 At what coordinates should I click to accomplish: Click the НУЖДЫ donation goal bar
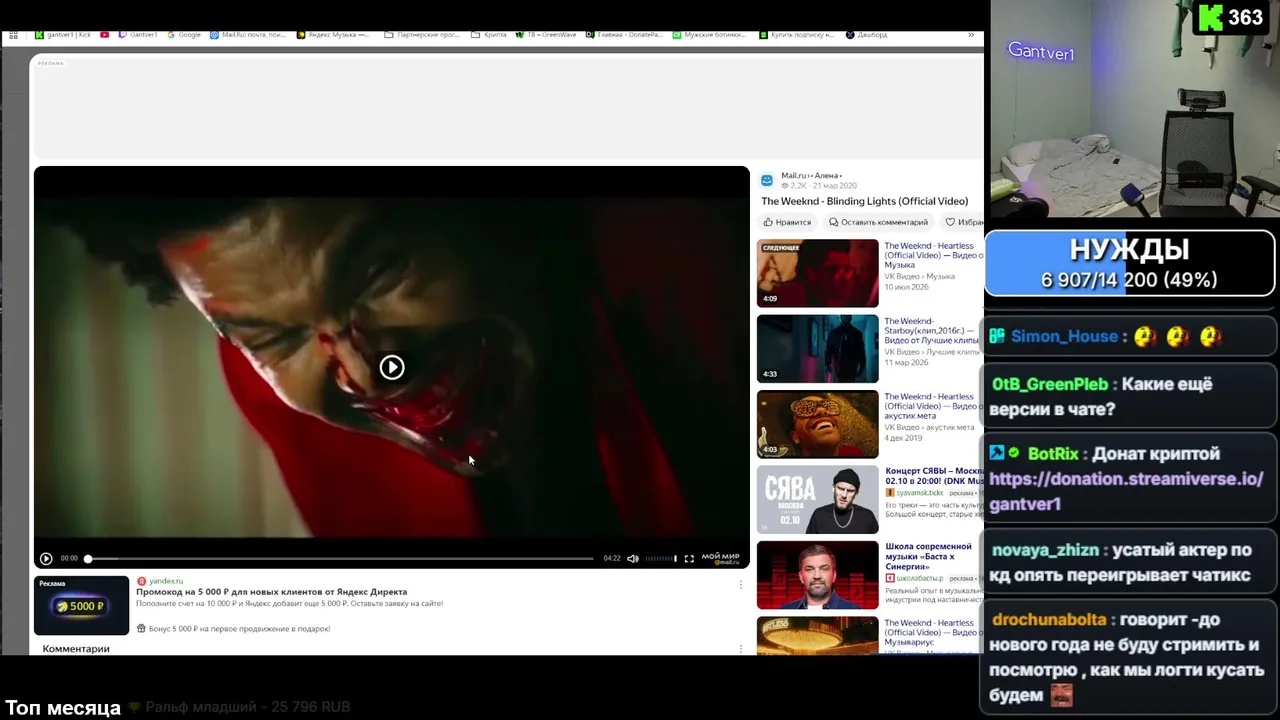click(1130, 264)
